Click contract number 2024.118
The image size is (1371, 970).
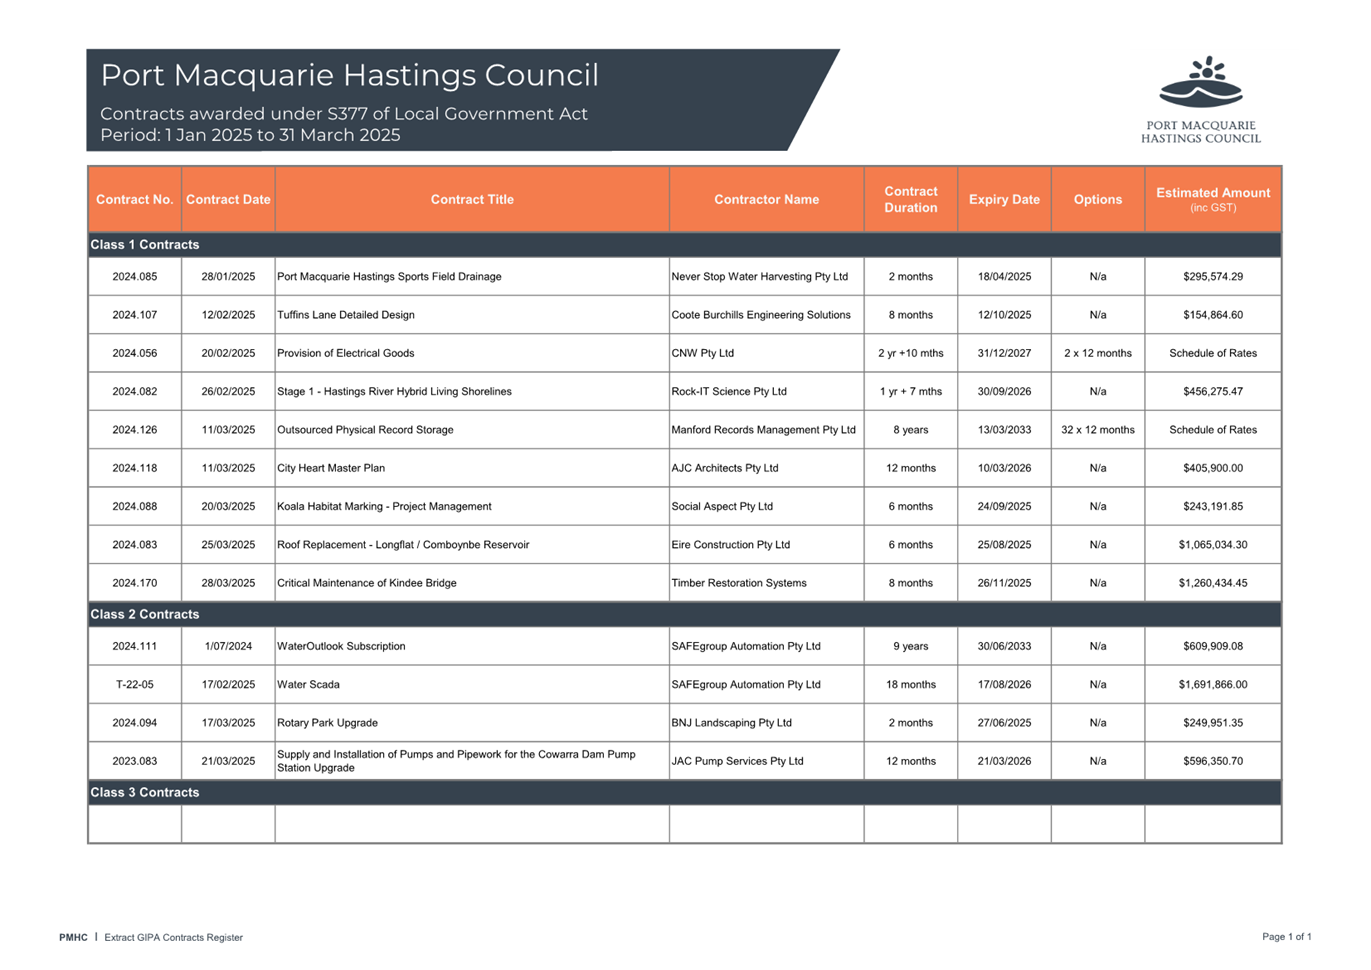pyautogui.click(x=135, y=468)
